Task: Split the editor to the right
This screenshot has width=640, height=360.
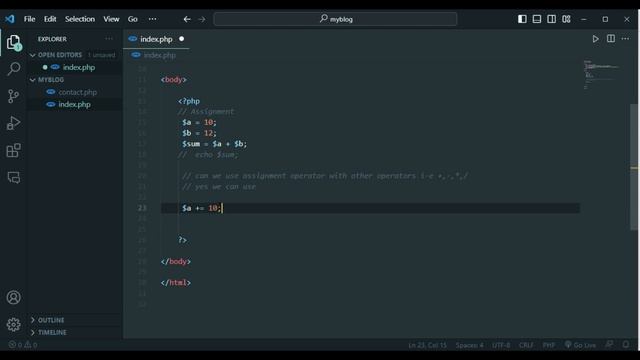Action: pyautogui.click(x=611, y=39)
